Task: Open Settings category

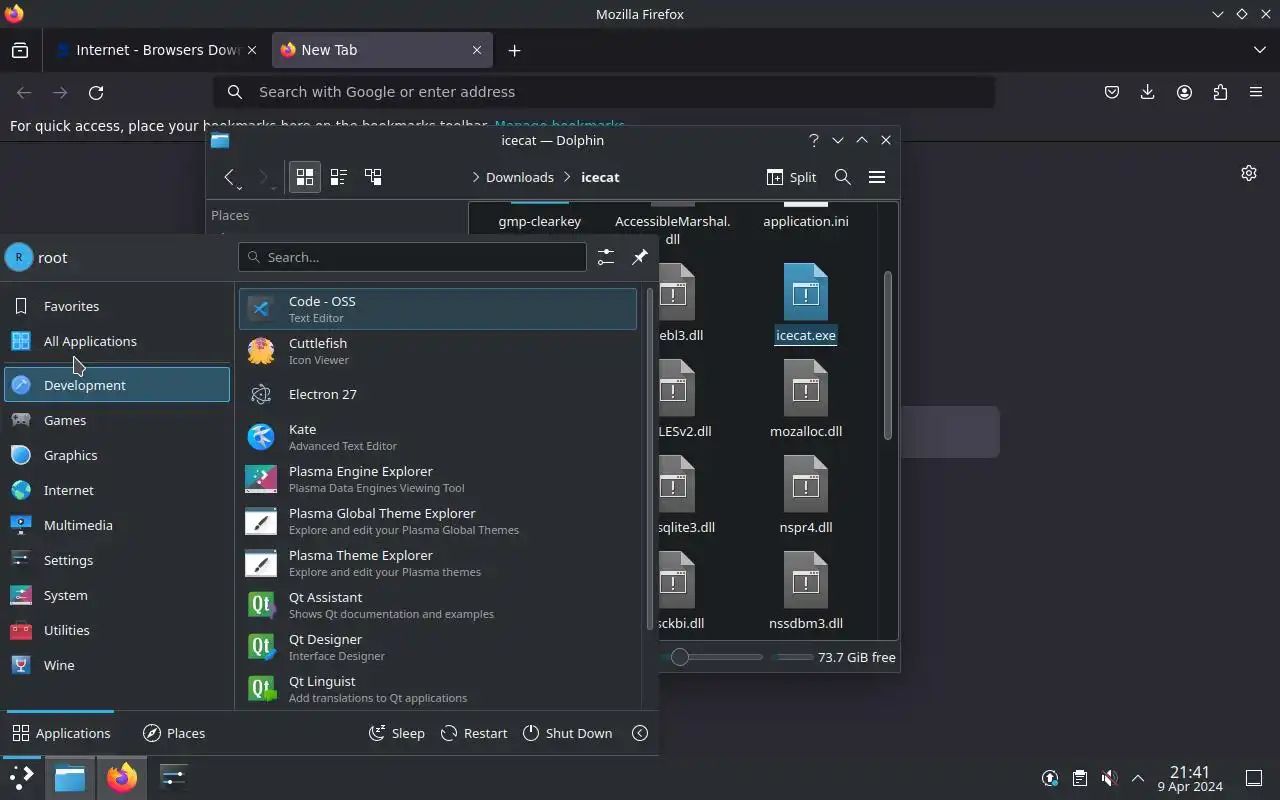Action: coord(117,560)
